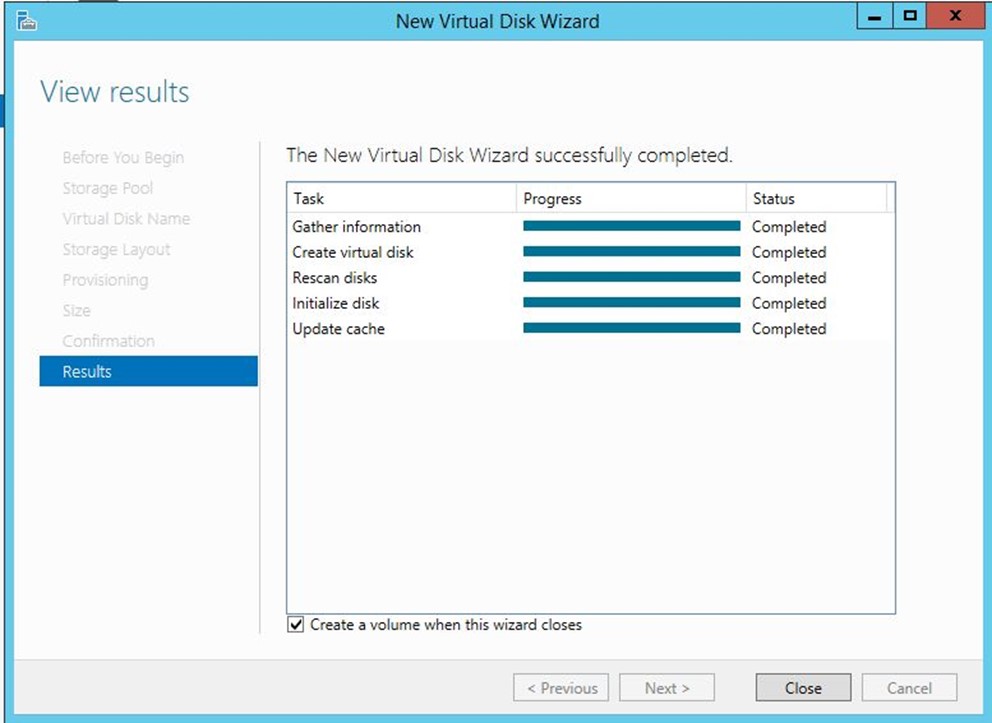Click the Completed status for Initialize disk
This screenshot has height=723, width=992.
[789, 303]
